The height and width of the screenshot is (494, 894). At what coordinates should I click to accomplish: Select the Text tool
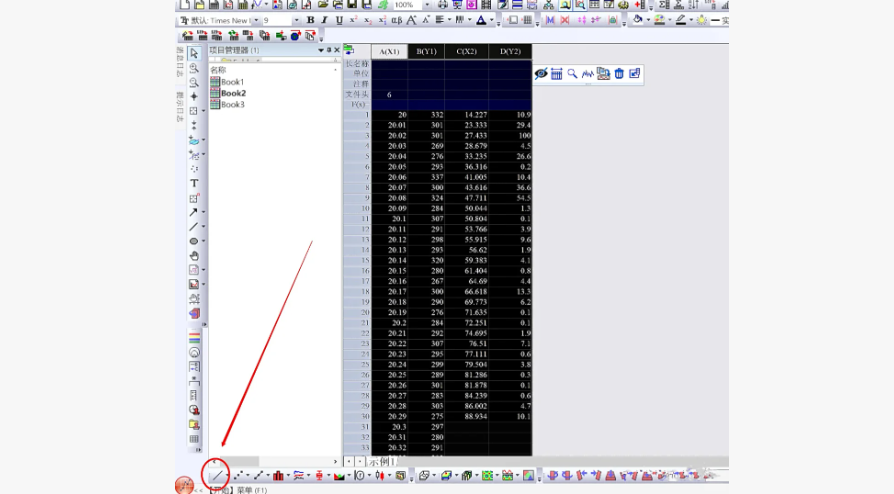tap(194, 183)
